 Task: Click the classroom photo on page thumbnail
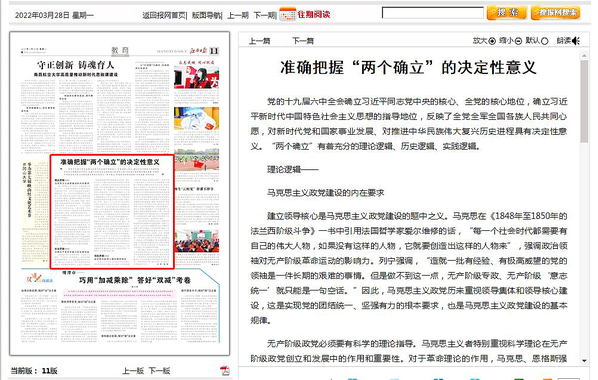196,240
